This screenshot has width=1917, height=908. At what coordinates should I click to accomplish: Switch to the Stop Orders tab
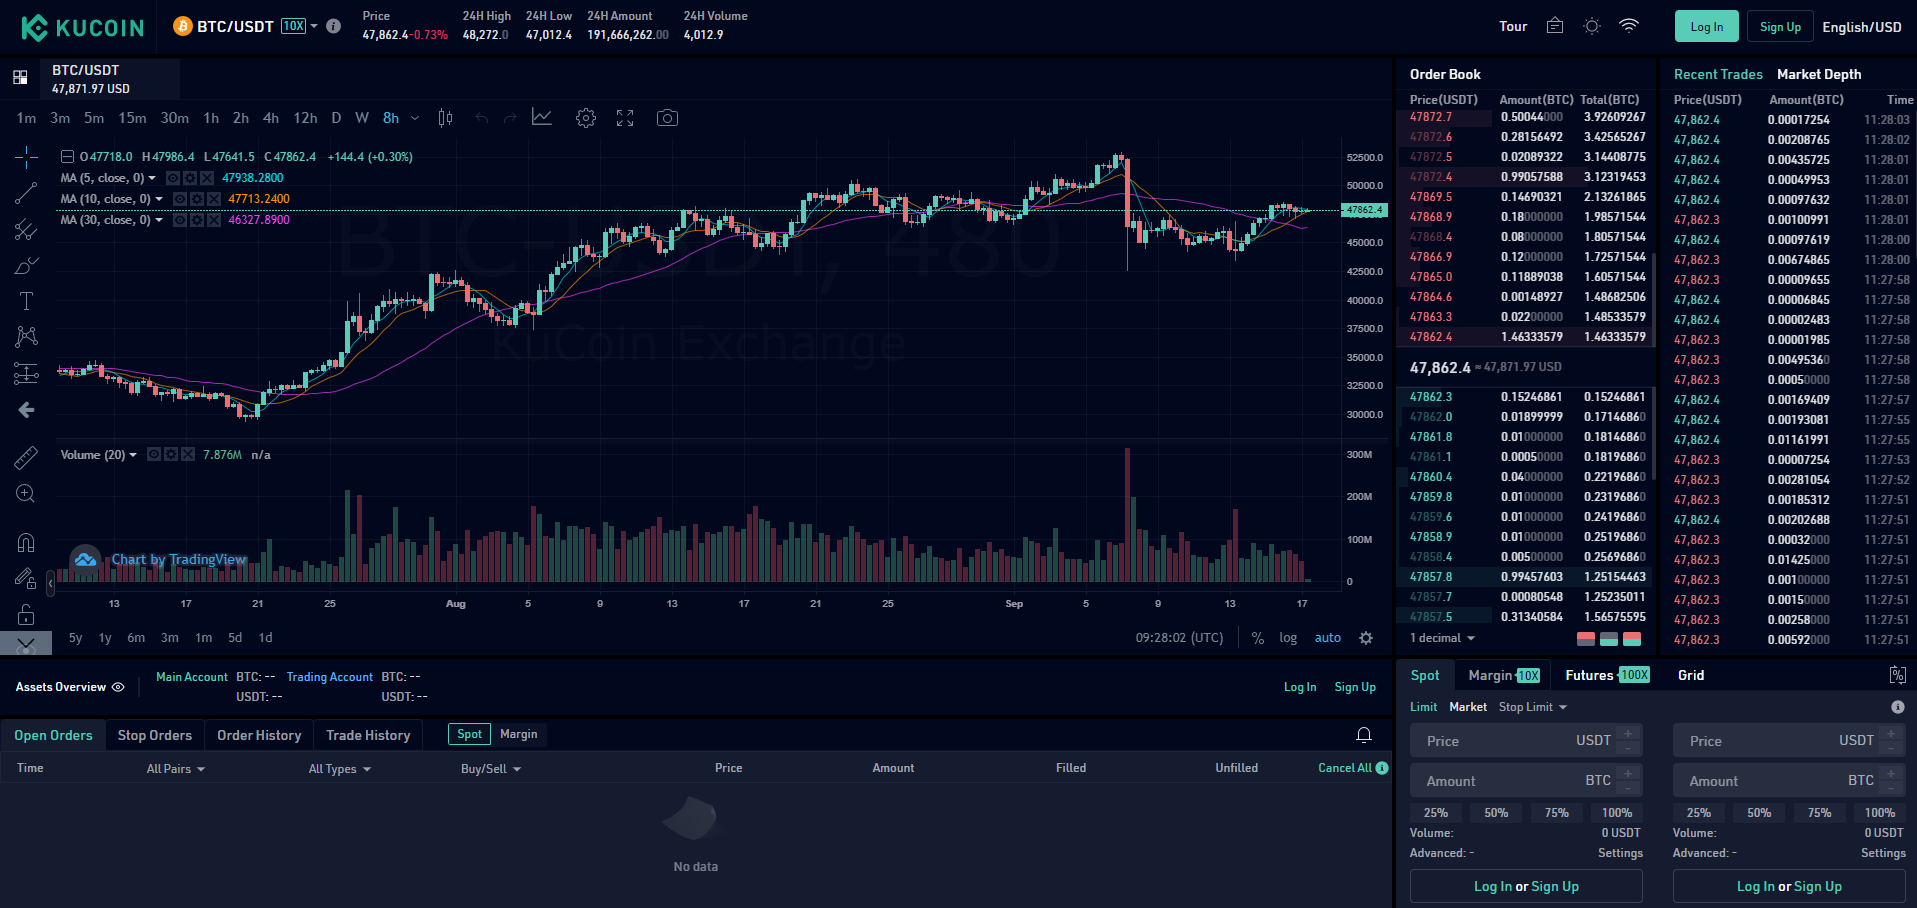click(x=155, y=735)
